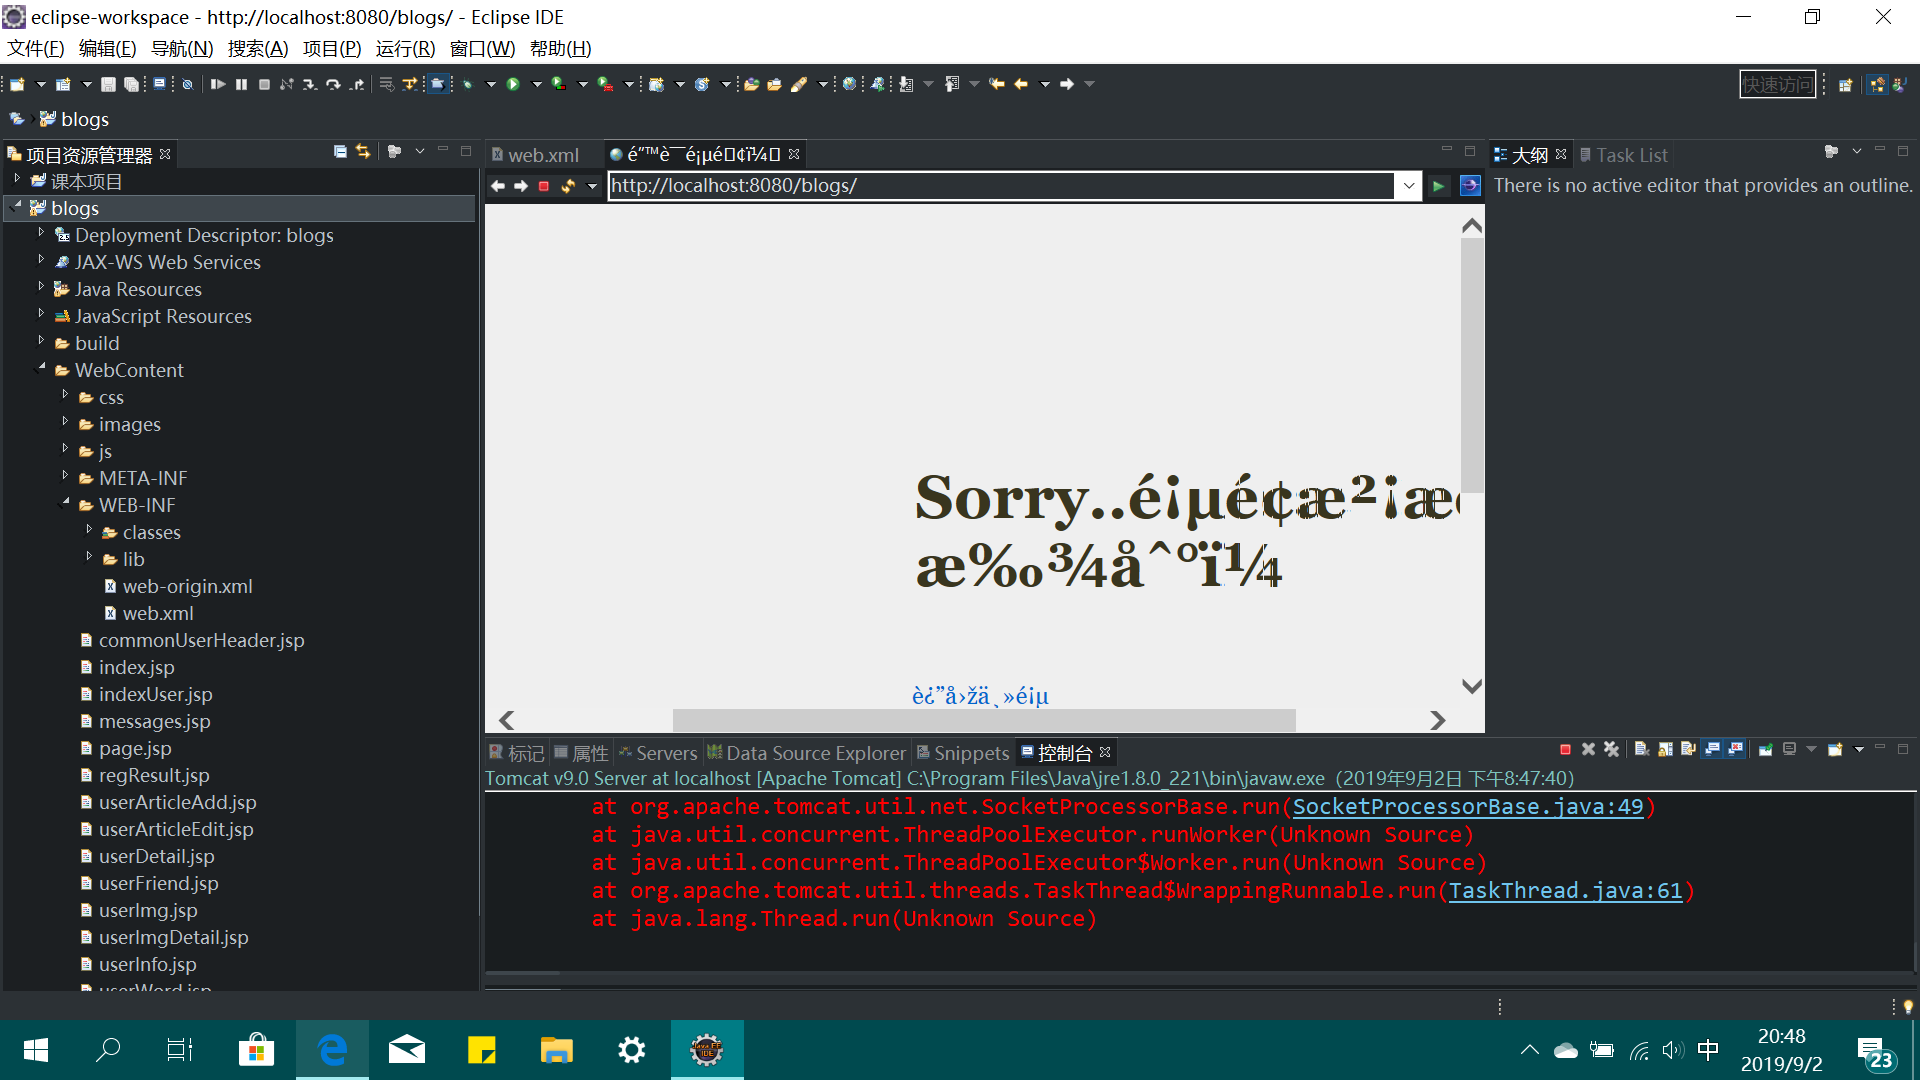
Task: Click the Suspend debug icon
Action: tap(241, 85)
